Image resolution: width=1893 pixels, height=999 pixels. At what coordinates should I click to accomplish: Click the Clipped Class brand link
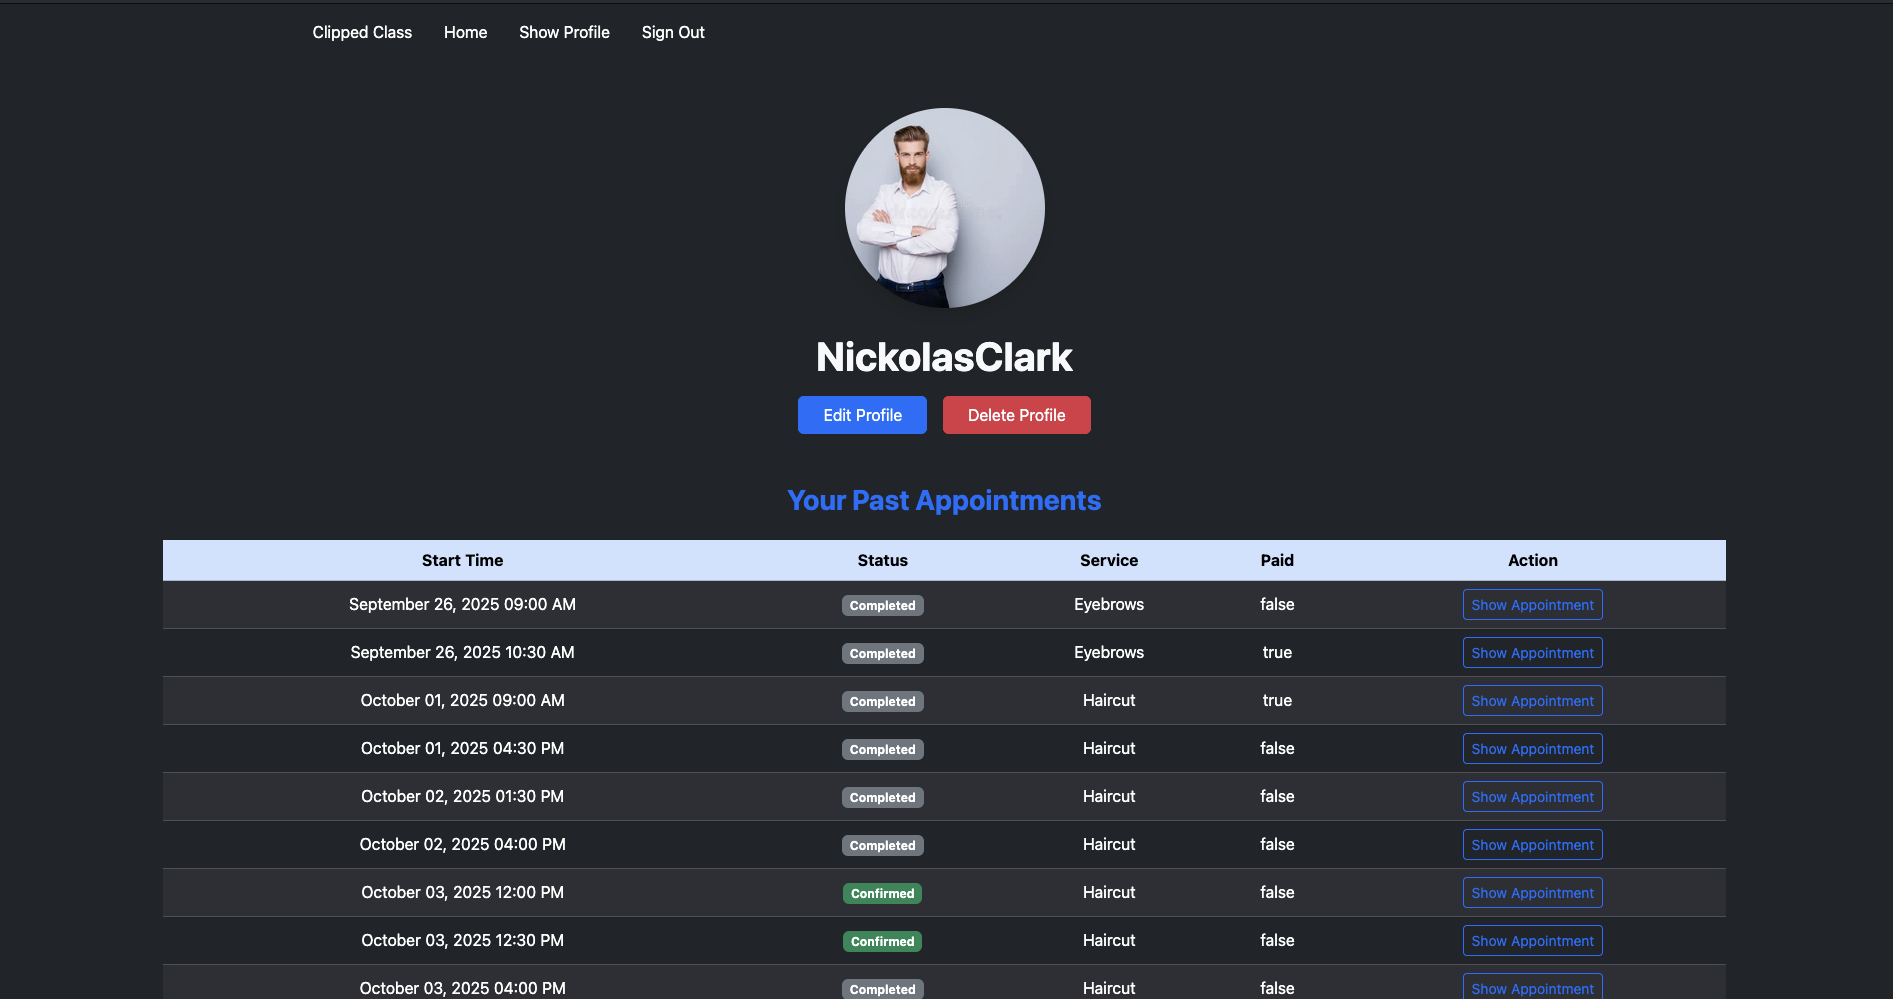362,32
